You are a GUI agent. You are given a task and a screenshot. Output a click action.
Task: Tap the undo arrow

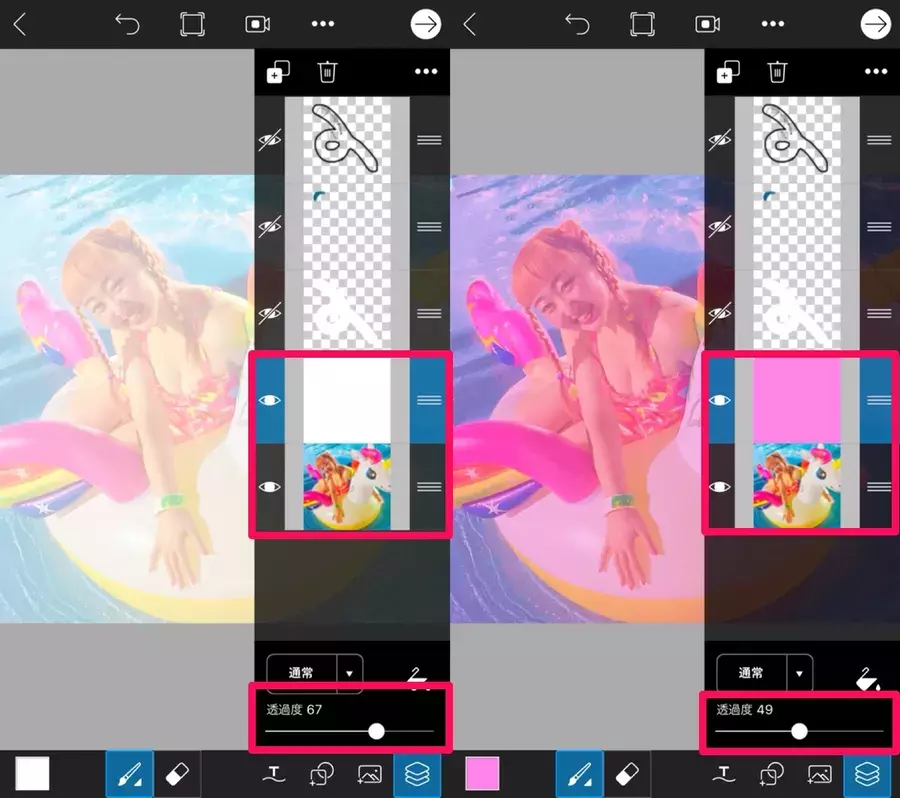point(128,23)
